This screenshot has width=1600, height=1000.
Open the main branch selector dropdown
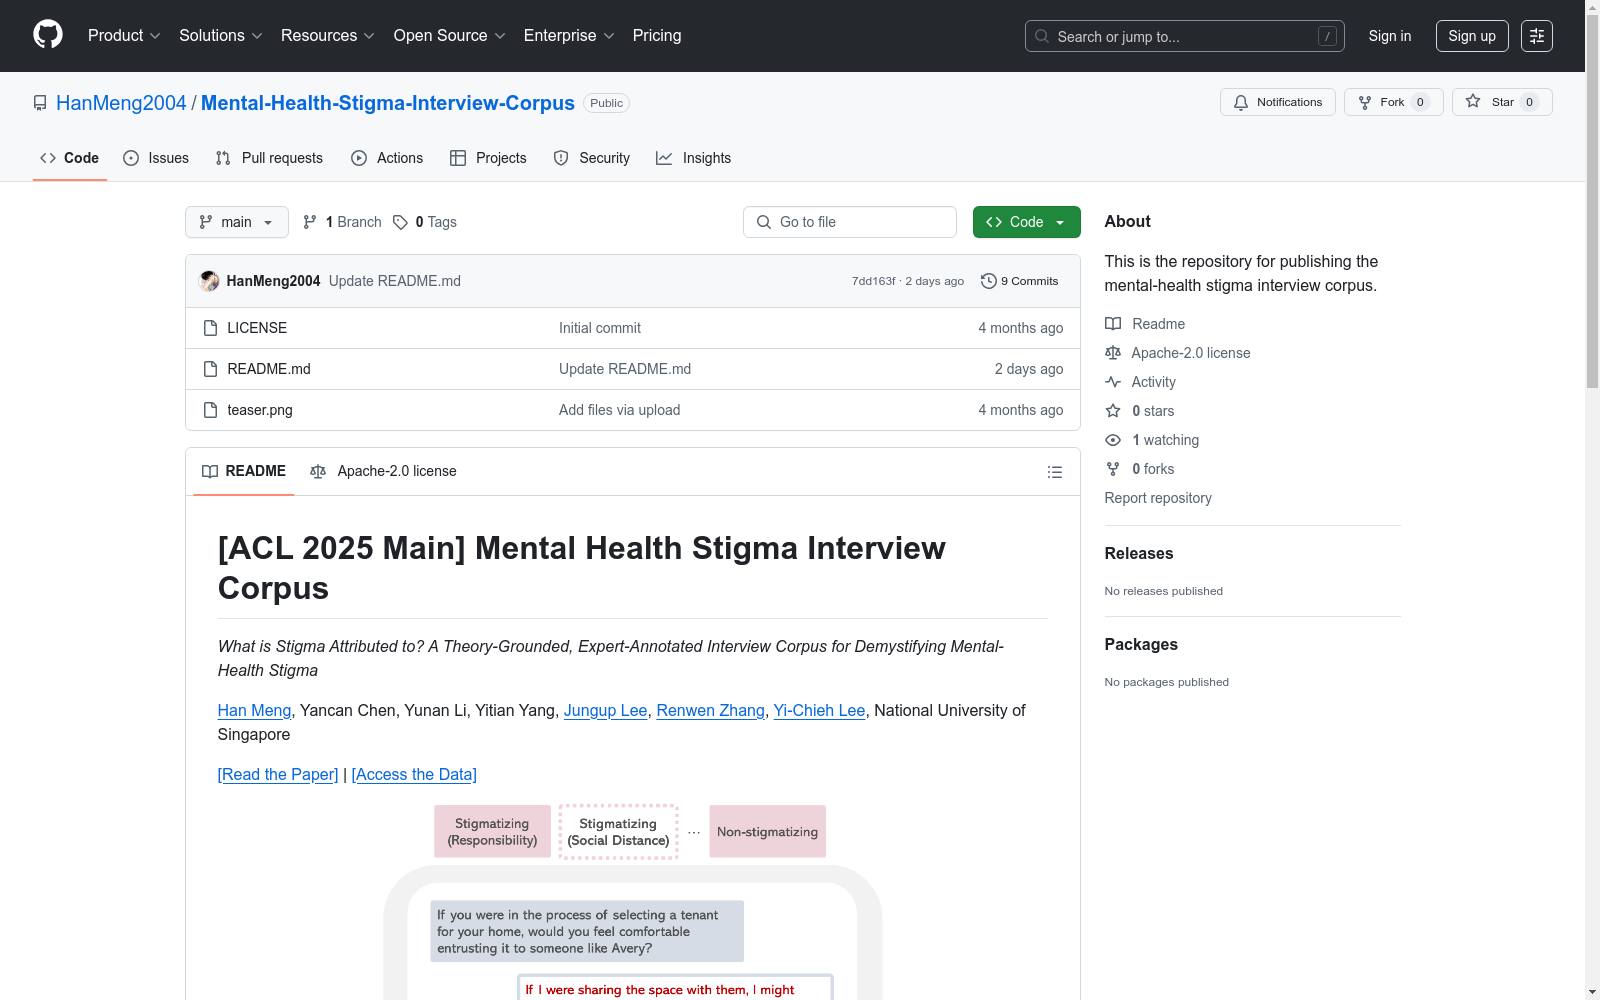[x=237, y=222]
